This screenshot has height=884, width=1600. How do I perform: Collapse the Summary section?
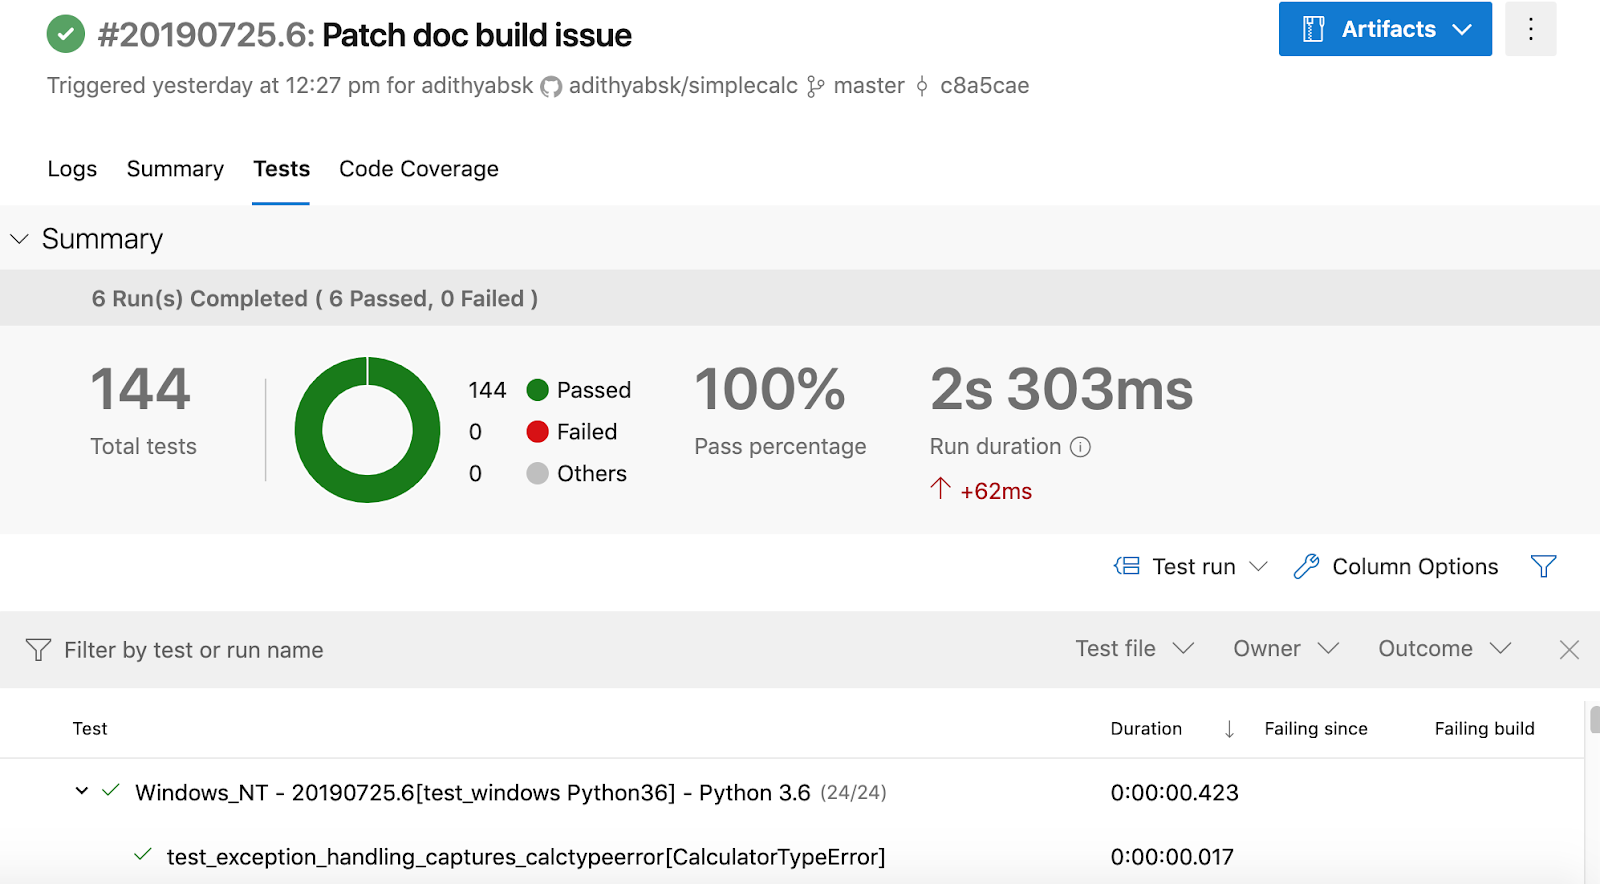19,239
